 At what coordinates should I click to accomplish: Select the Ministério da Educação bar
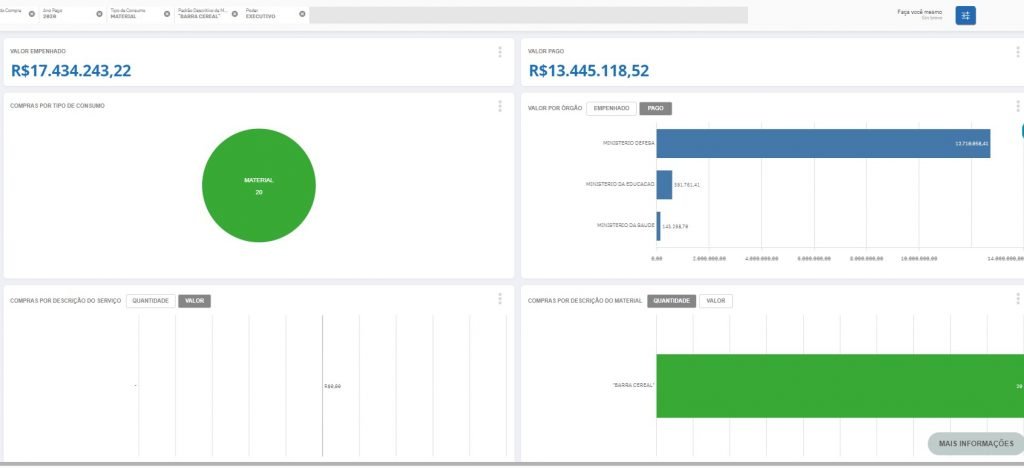664,185
